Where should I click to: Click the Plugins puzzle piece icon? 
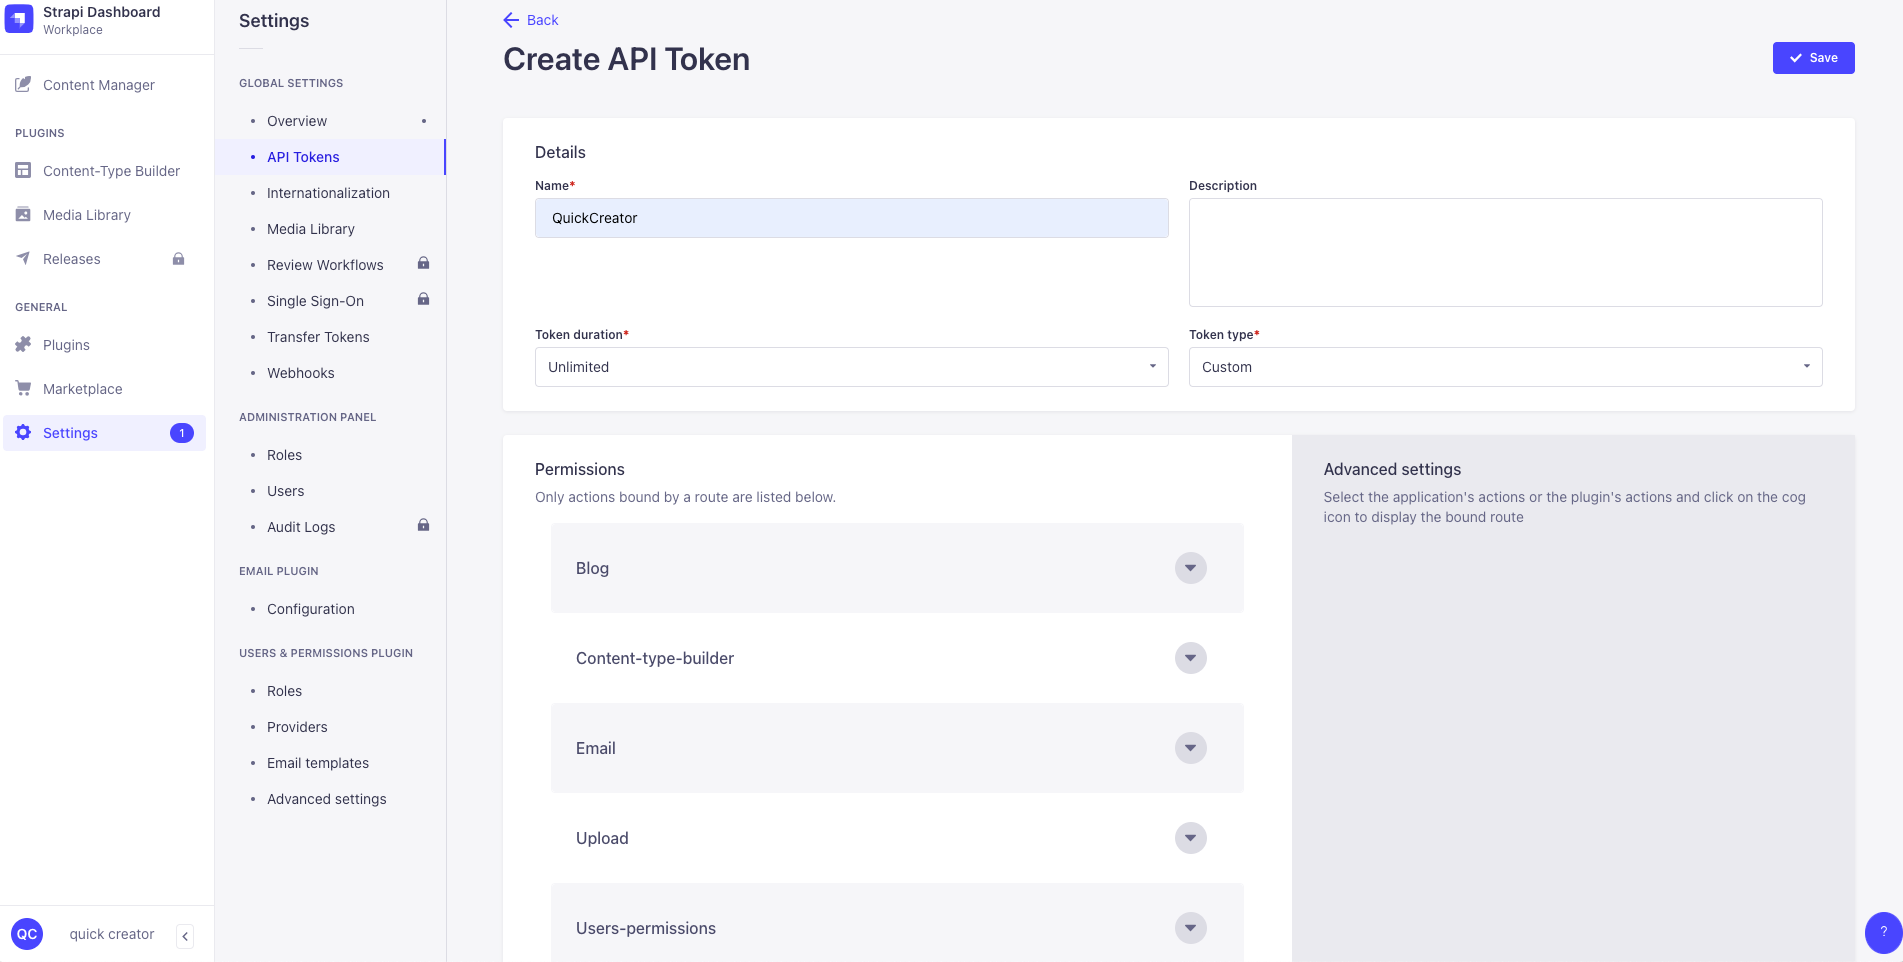23,345
